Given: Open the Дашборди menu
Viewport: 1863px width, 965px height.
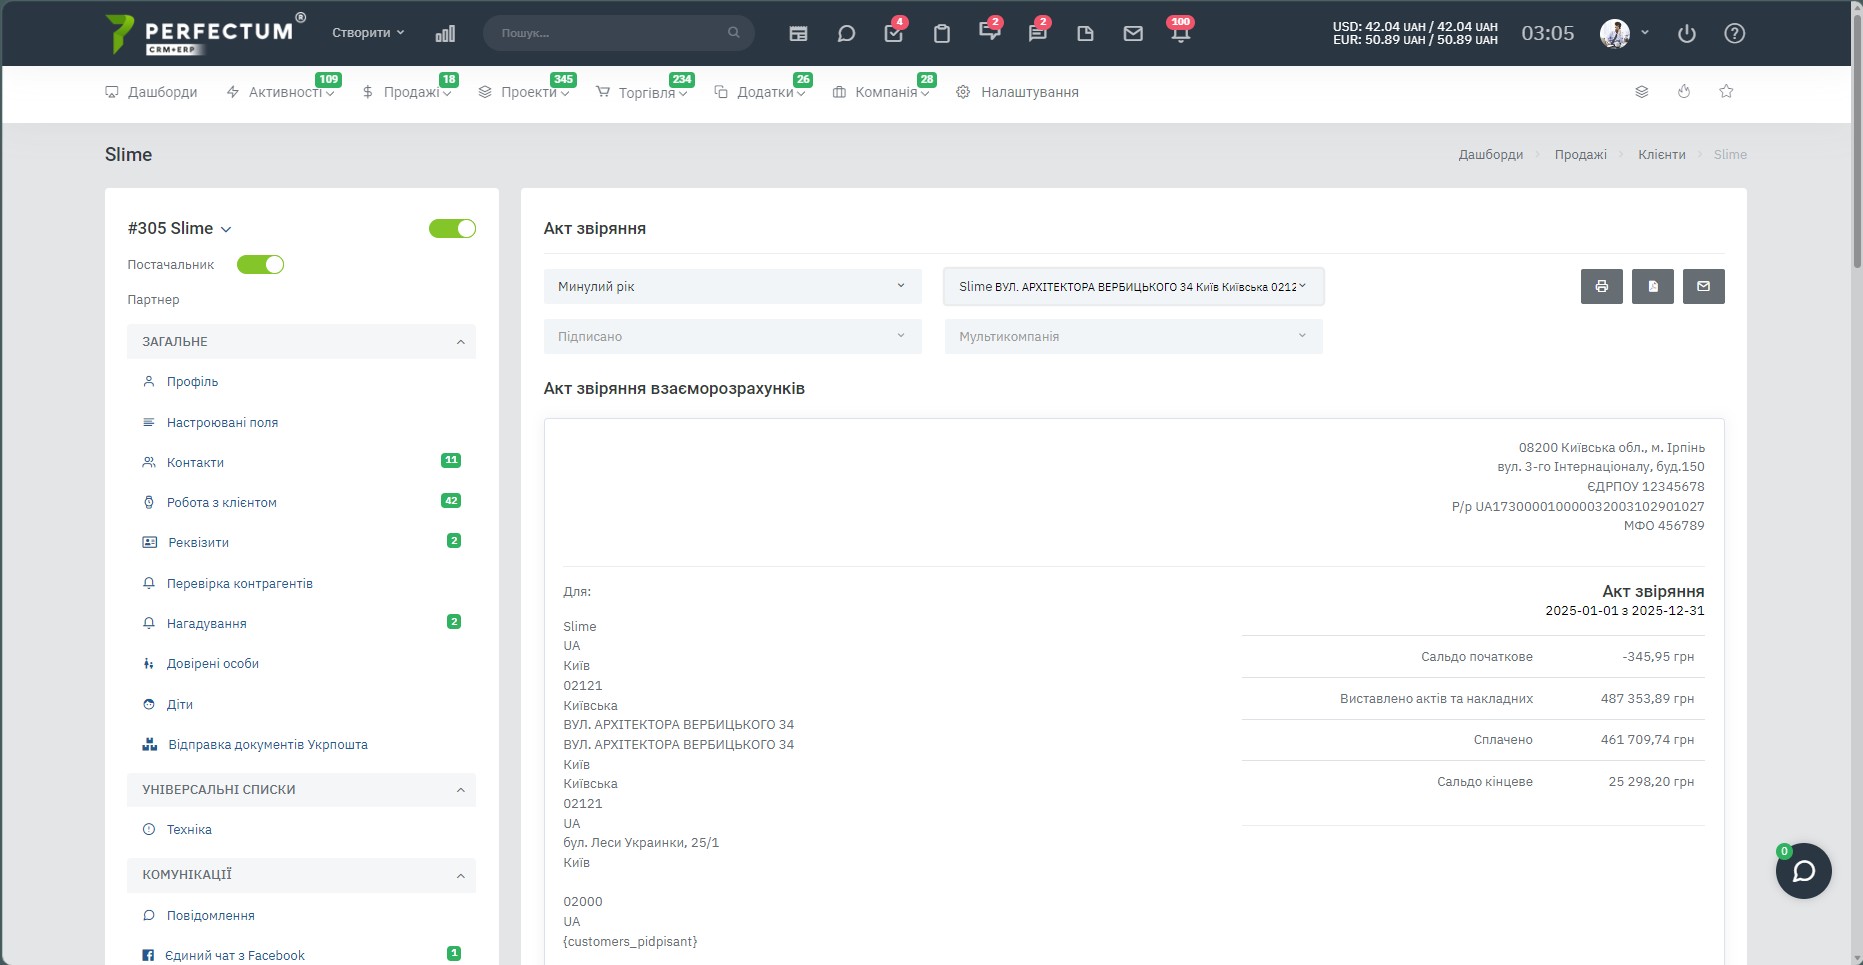Looking at the screenshot, I should point(151,92).
